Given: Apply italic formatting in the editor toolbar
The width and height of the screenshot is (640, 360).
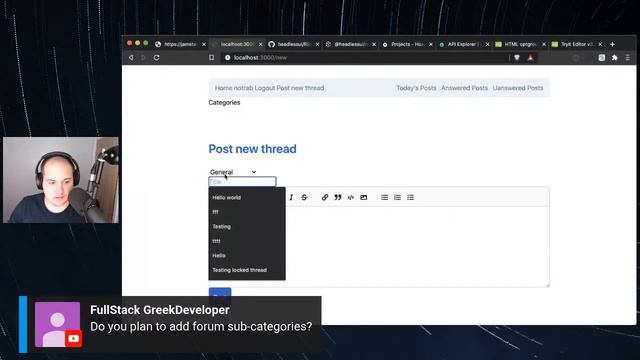Looking at the screenshot, I should 291,198.
